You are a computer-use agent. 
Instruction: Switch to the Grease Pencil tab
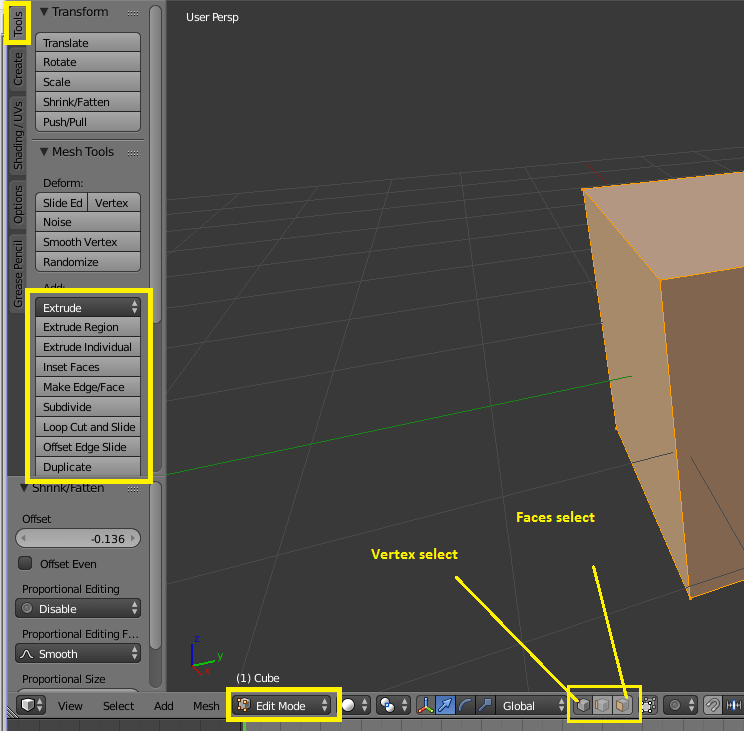tap(18, 274)
